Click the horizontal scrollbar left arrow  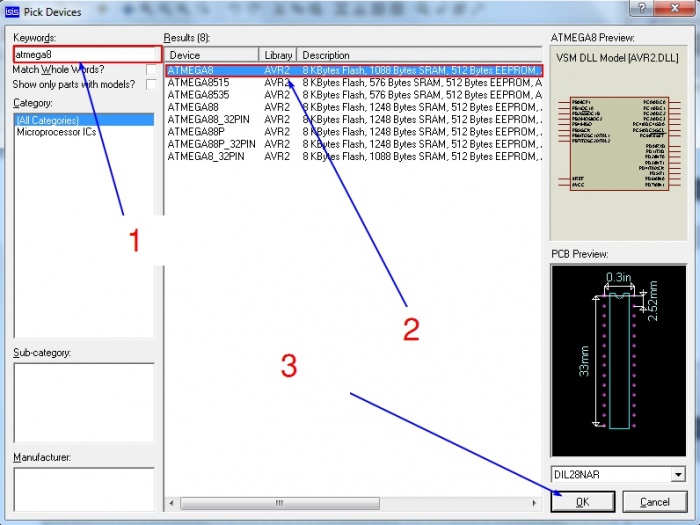tap(172, 503)
